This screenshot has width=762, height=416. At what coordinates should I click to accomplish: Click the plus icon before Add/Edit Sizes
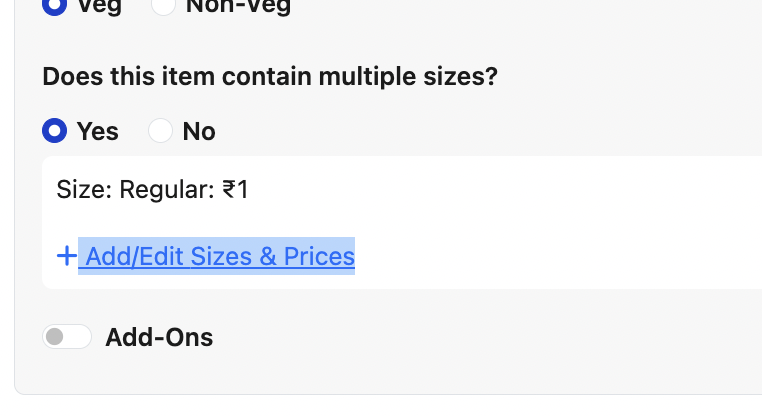tap(66, 257)
